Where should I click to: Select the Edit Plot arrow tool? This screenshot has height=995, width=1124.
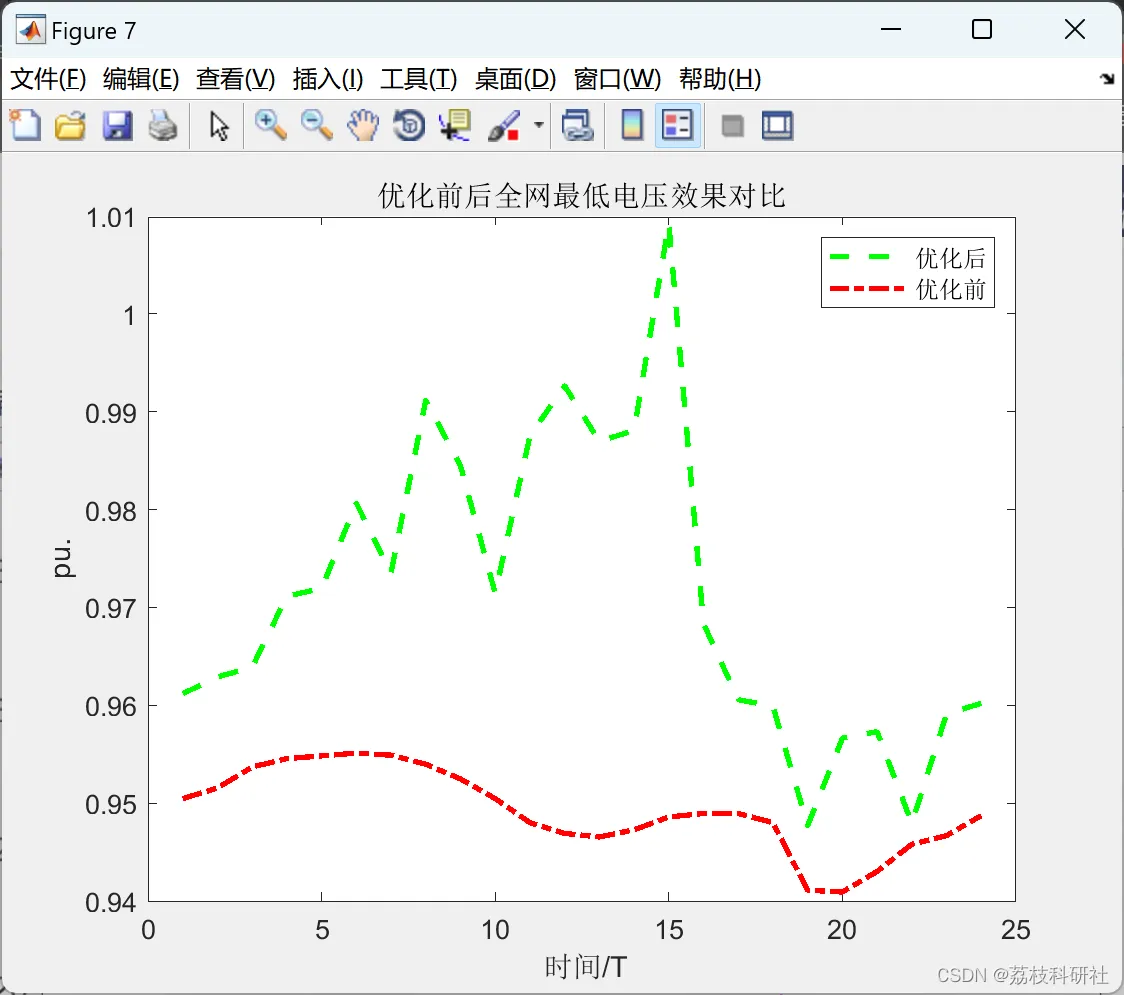click(x=219, y=125)
